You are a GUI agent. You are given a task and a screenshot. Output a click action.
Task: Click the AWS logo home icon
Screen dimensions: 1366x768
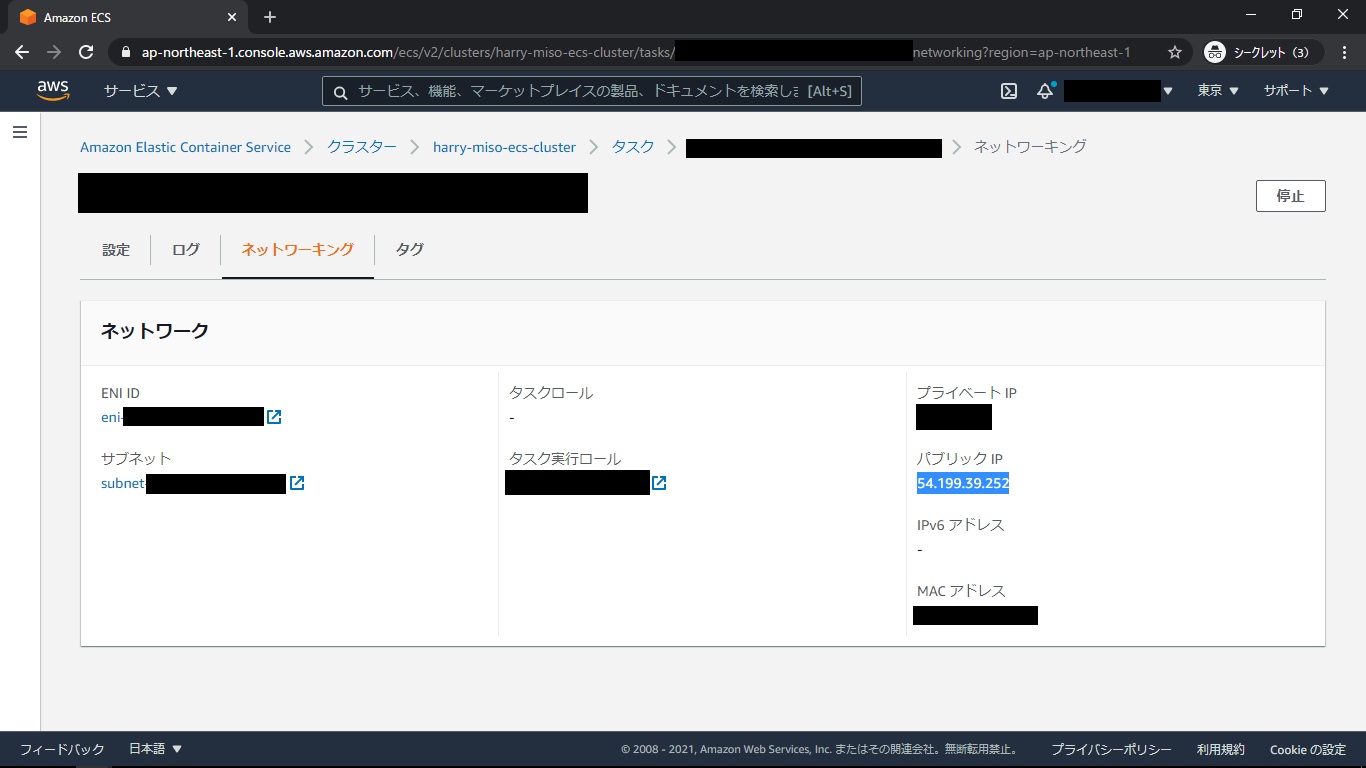(53, 91)
